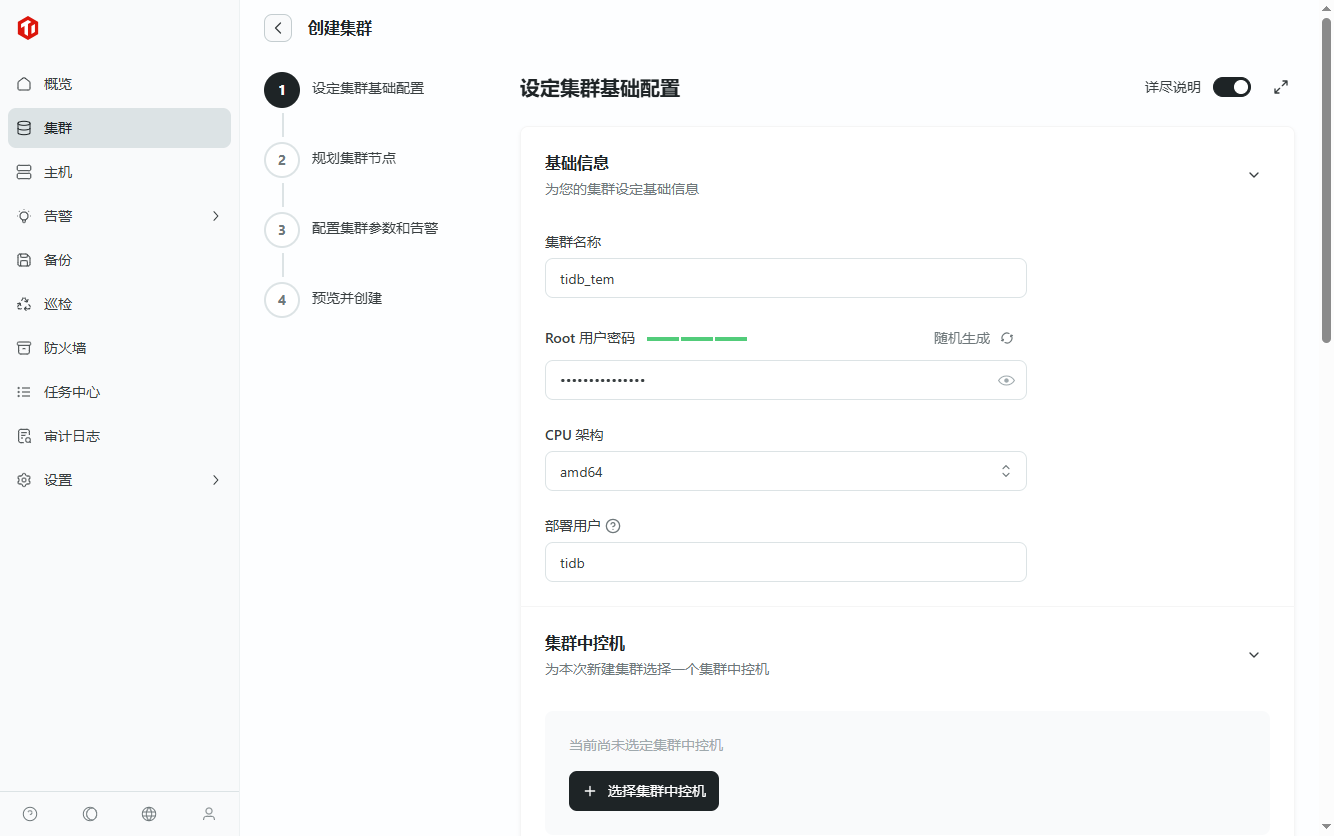Viewport: 1334px width, 836px height.
Task: Open the user profile icon
Action: tap(209, 814)
